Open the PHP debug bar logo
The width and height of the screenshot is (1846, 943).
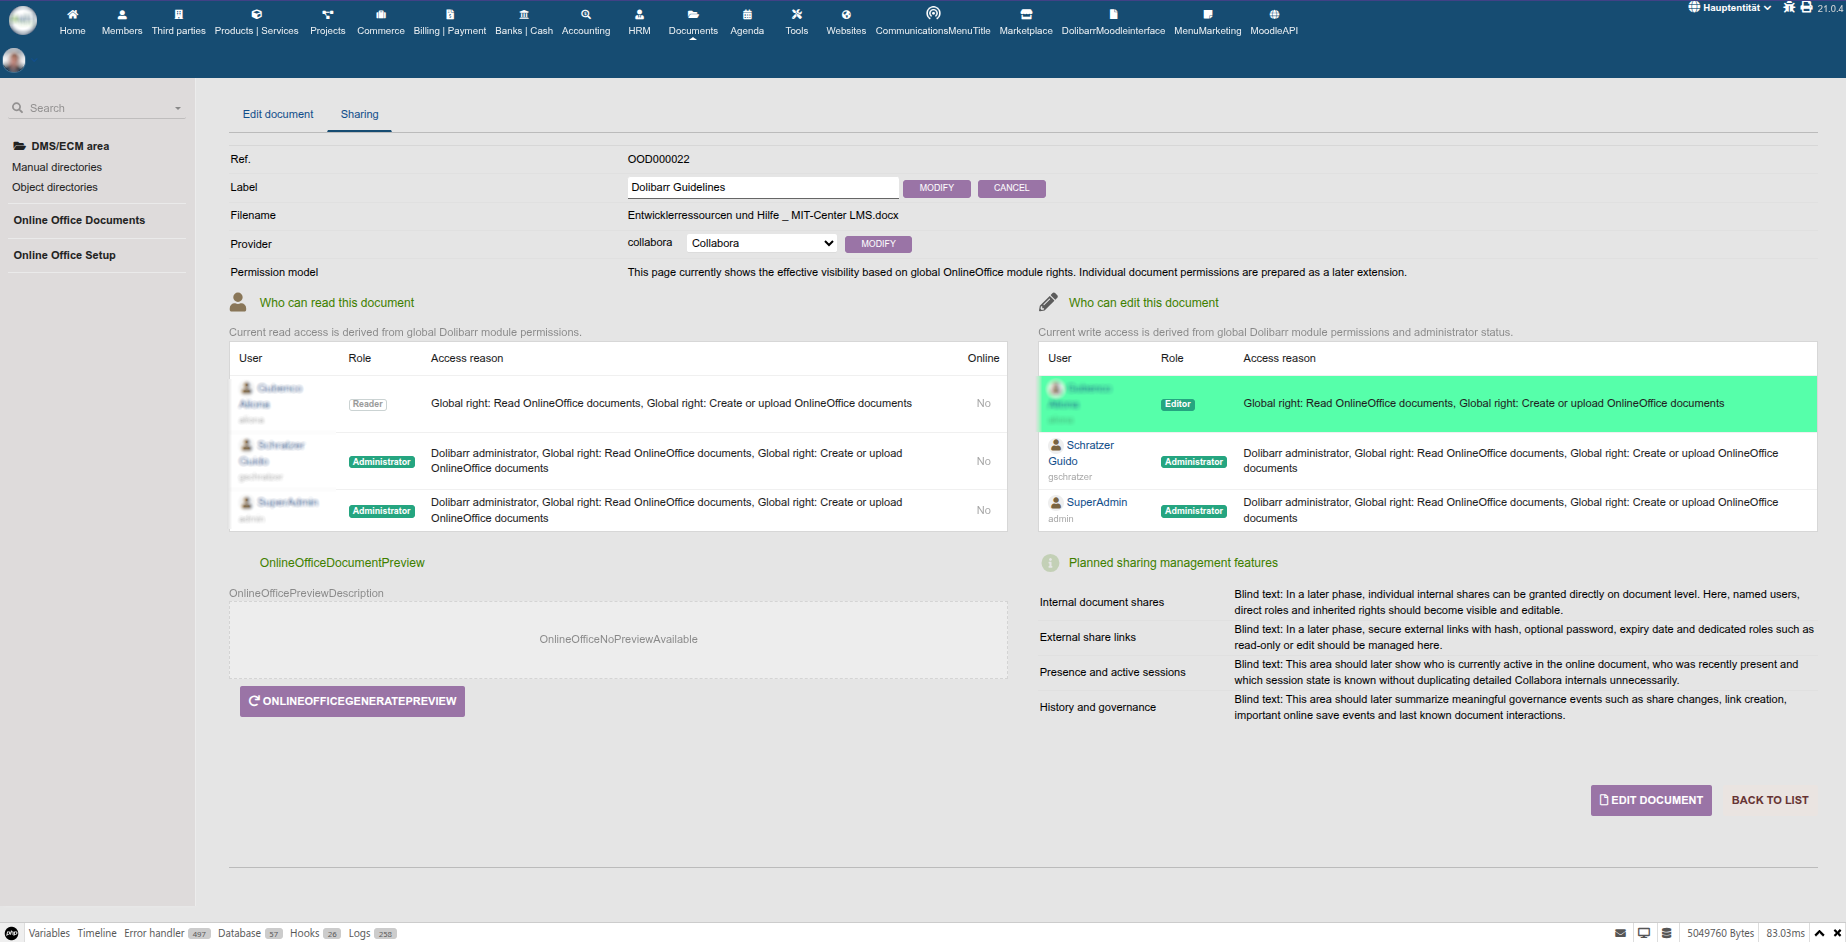pyautogui.click(x=12, y=933)
